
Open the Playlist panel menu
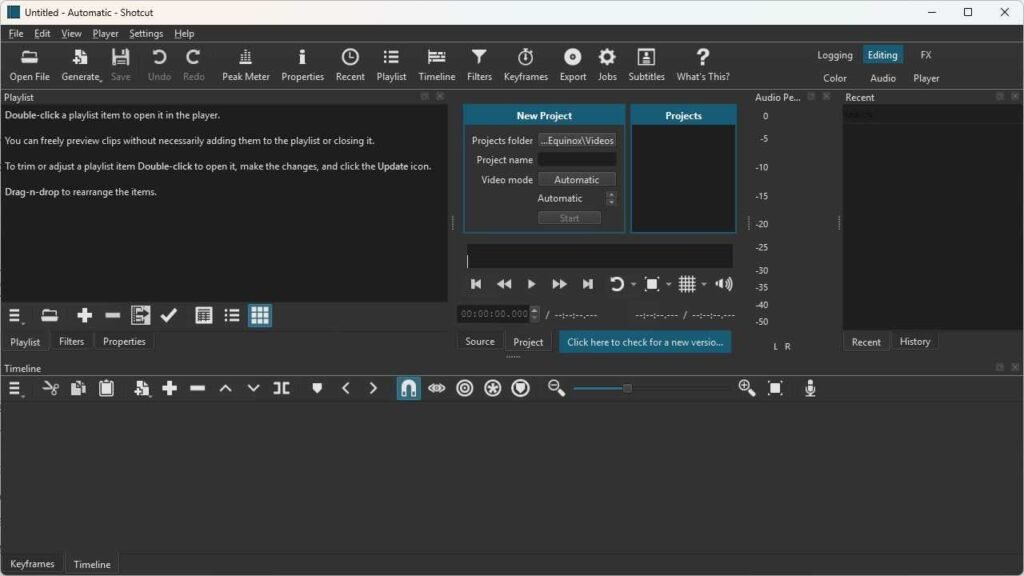click(14, 315)
